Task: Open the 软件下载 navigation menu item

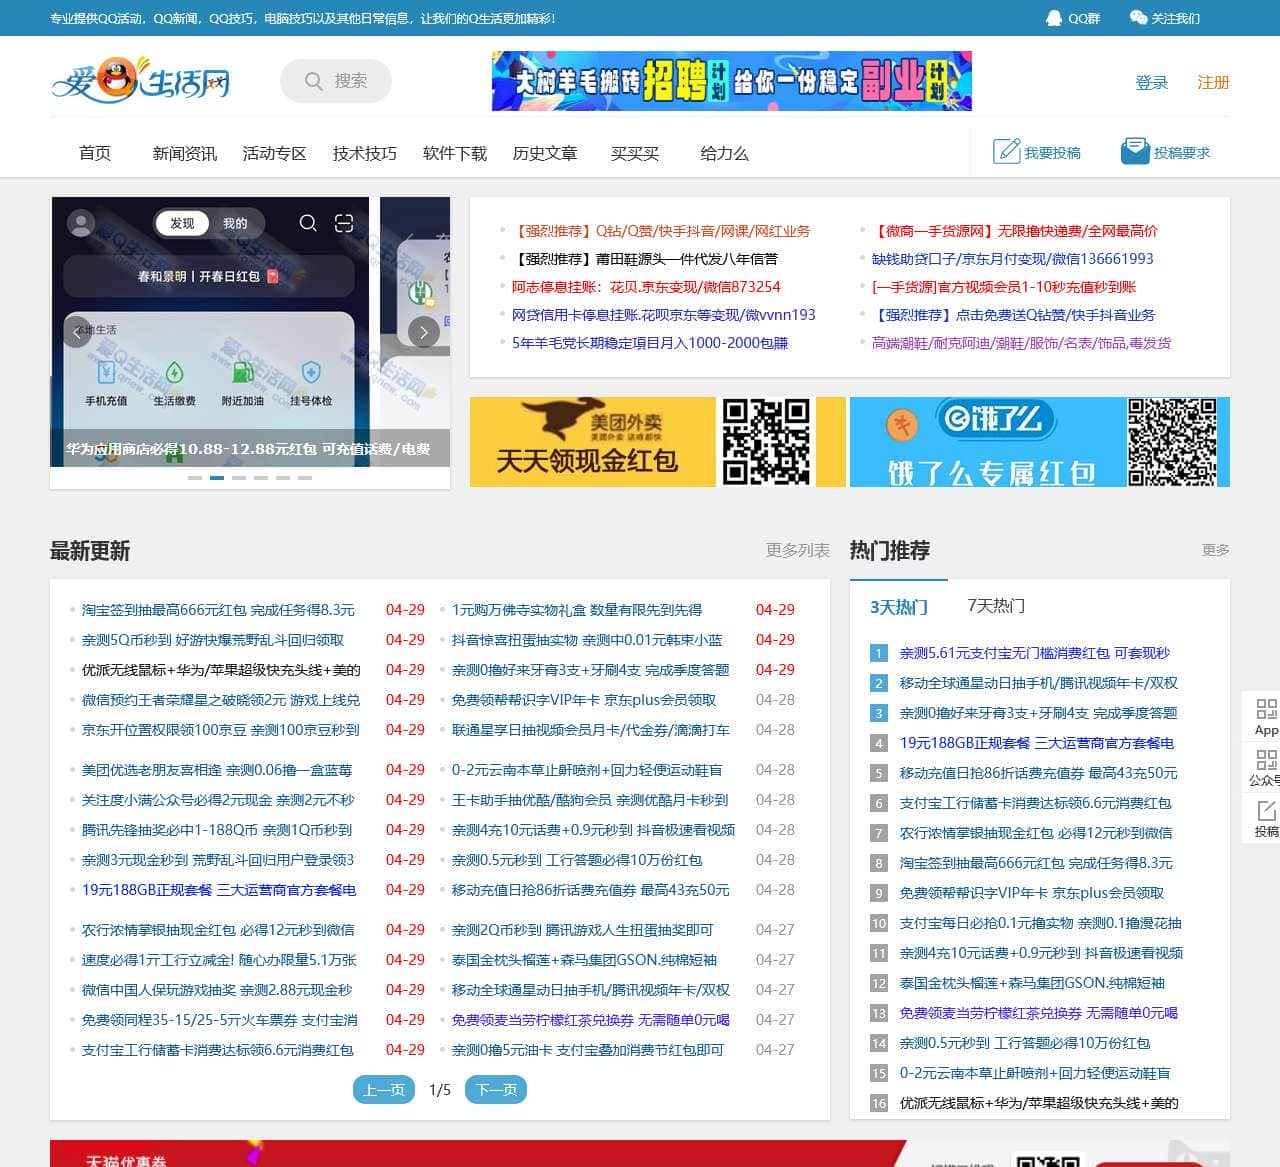Action: click(453, 153)
